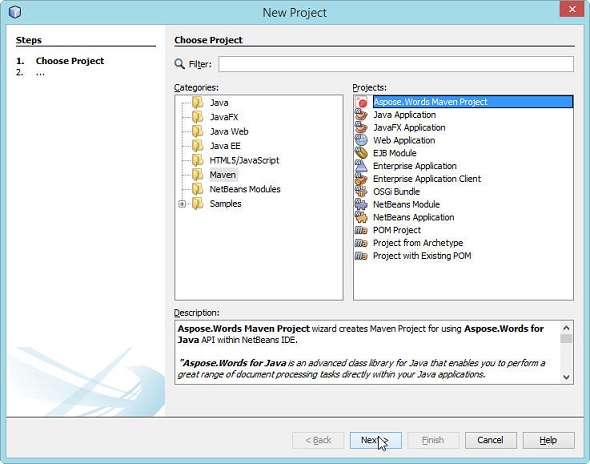Select Enterprise Application project type
The height and width of the screenshot is (464, 590).
[415, 166]
